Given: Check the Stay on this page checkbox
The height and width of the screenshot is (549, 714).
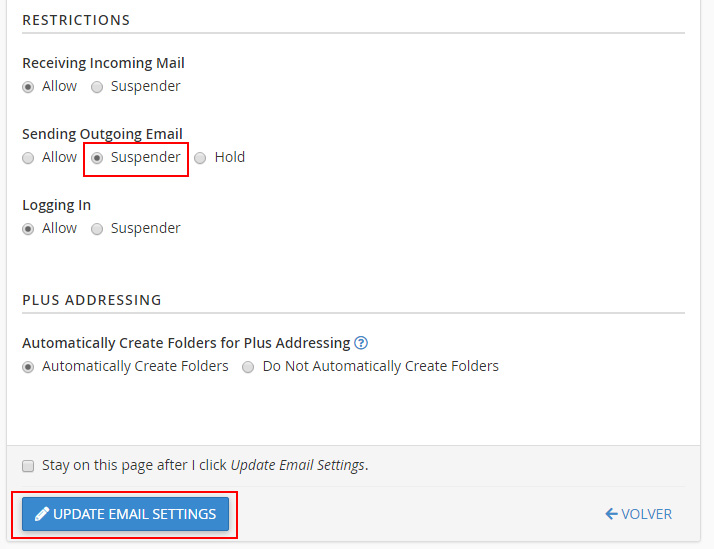Looking at the screenshot, I should [28, 466].
